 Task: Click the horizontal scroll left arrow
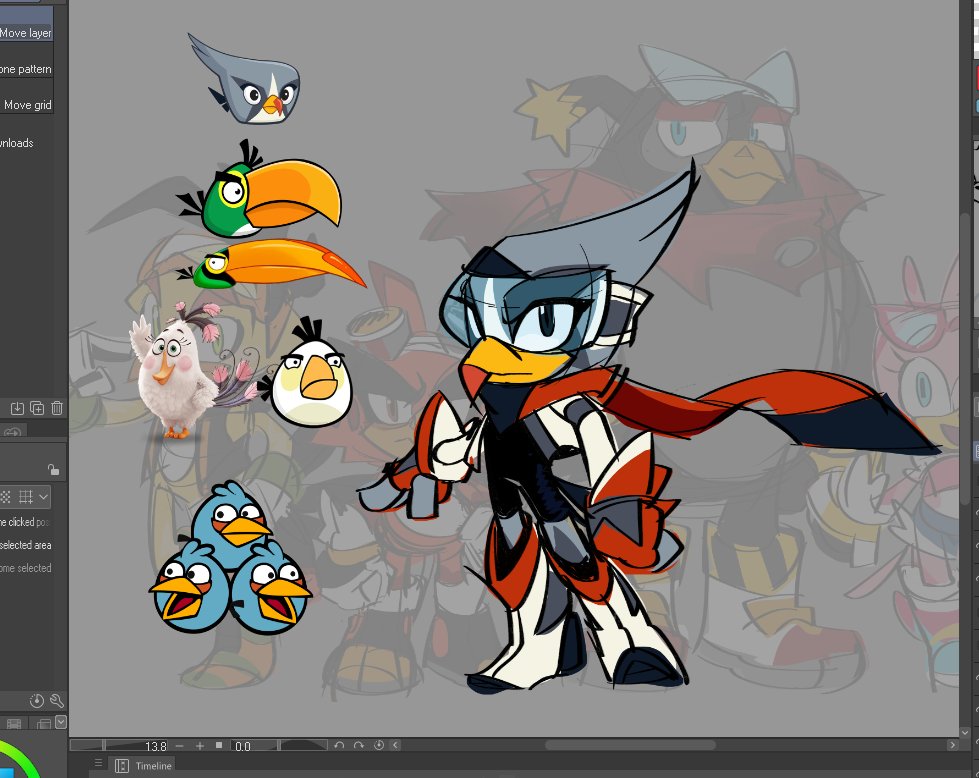click(395, 745)
